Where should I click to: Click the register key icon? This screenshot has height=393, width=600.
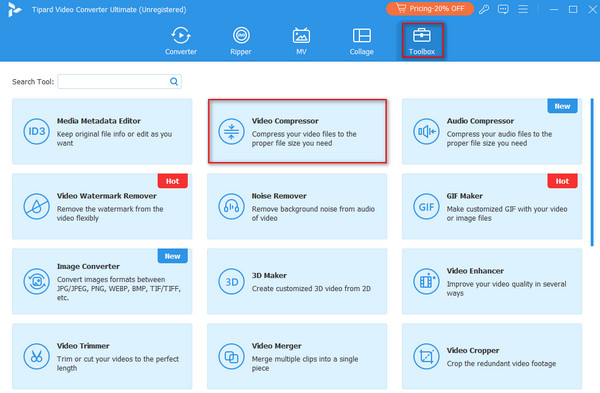coord(484,9)
